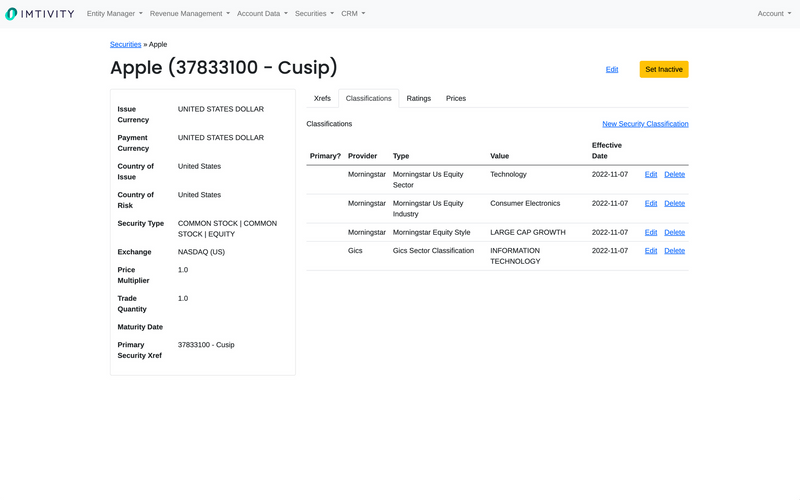This screenshot has width=800, height=500.
Task: Open the Account Data dropdown
Action: click(x=262, y=14)
